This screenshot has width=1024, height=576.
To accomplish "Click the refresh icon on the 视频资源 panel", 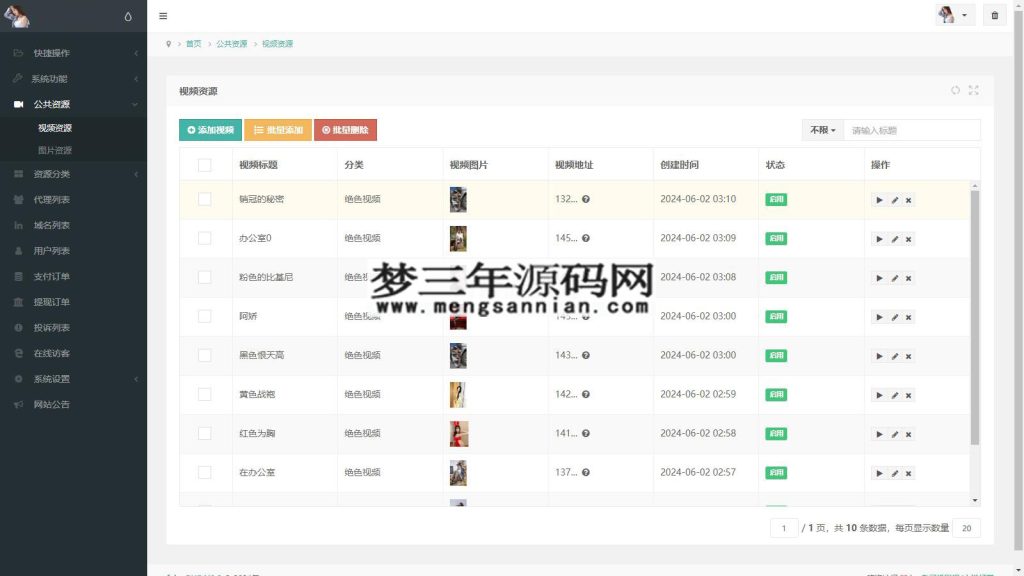I will (x=954, y=90).
